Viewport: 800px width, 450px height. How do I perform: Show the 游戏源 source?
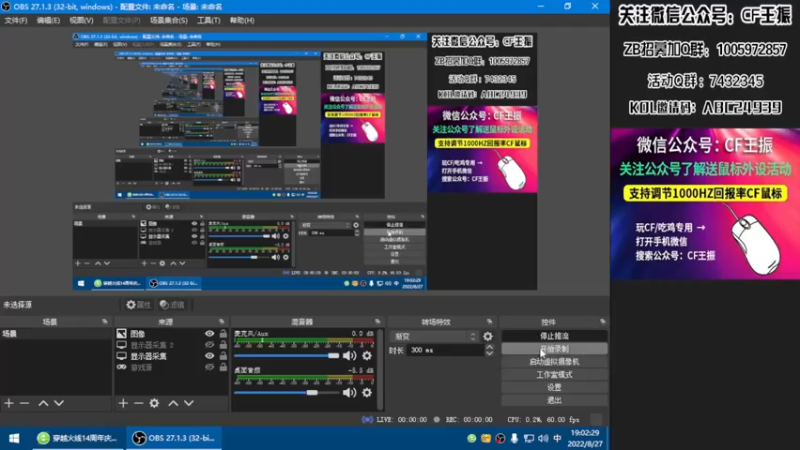point(209,367)
